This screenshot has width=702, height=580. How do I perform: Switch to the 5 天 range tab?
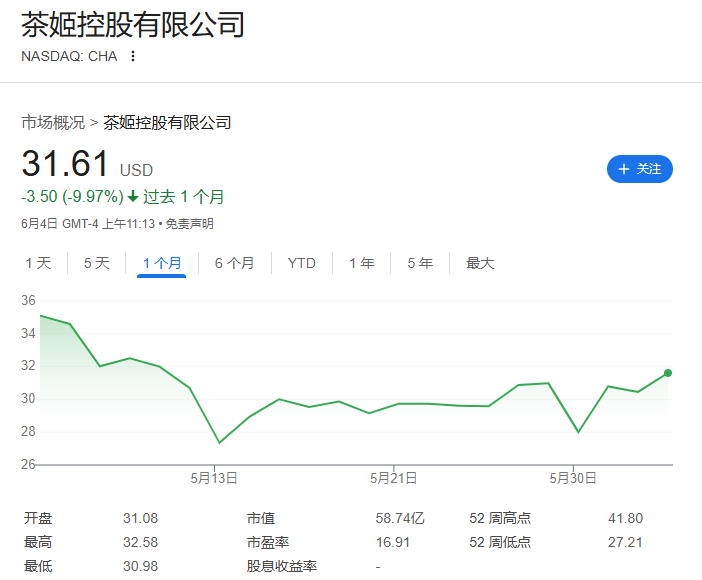97,263
